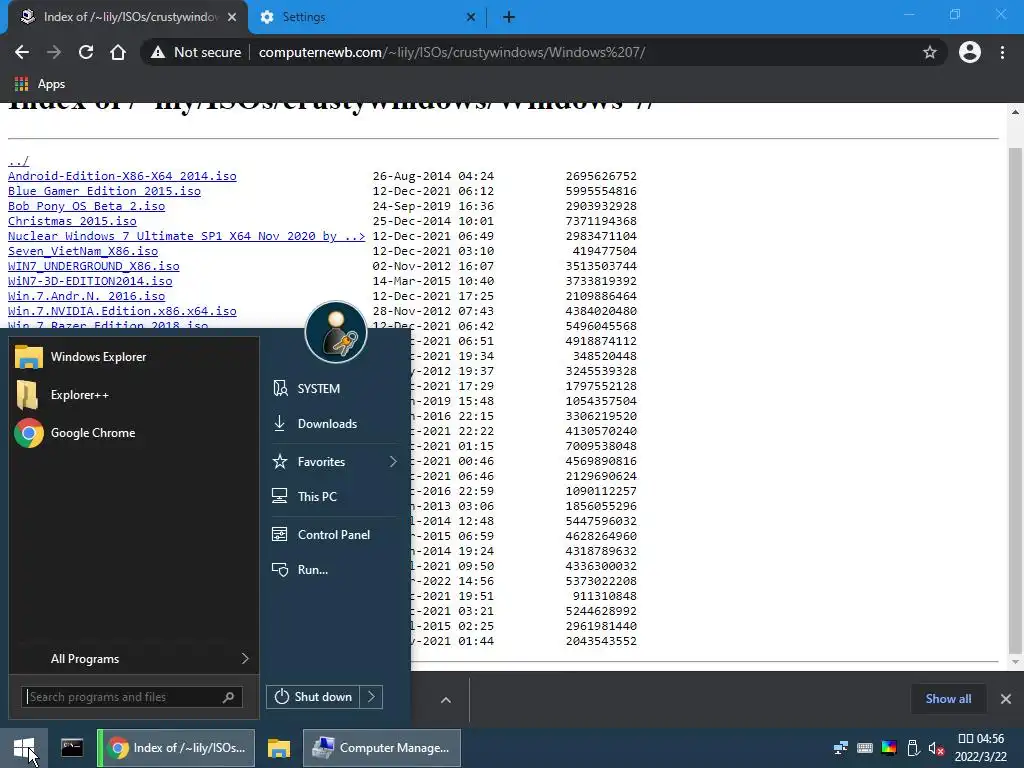Click the Windows Start button
This screenshot has width=1024, height=768.
coord(24,748)
